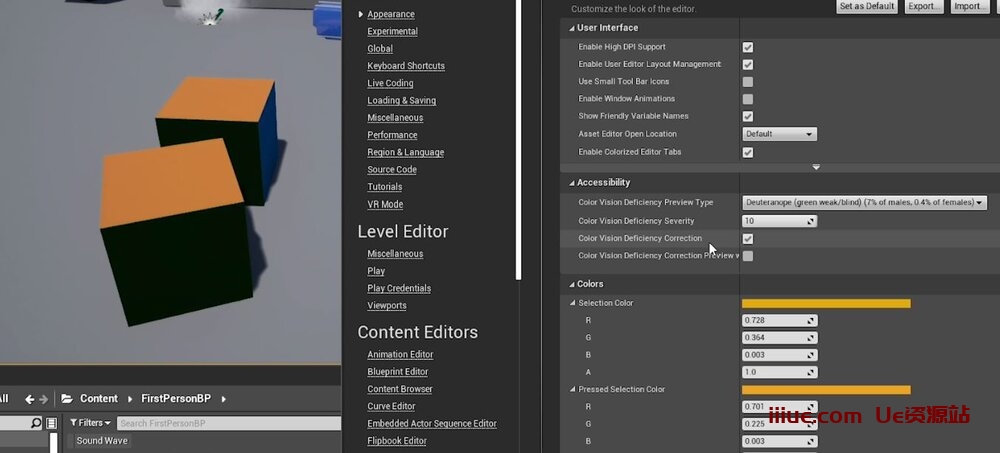
Task: Go to Blueprint Editor settings
Action: pos(397,372)
